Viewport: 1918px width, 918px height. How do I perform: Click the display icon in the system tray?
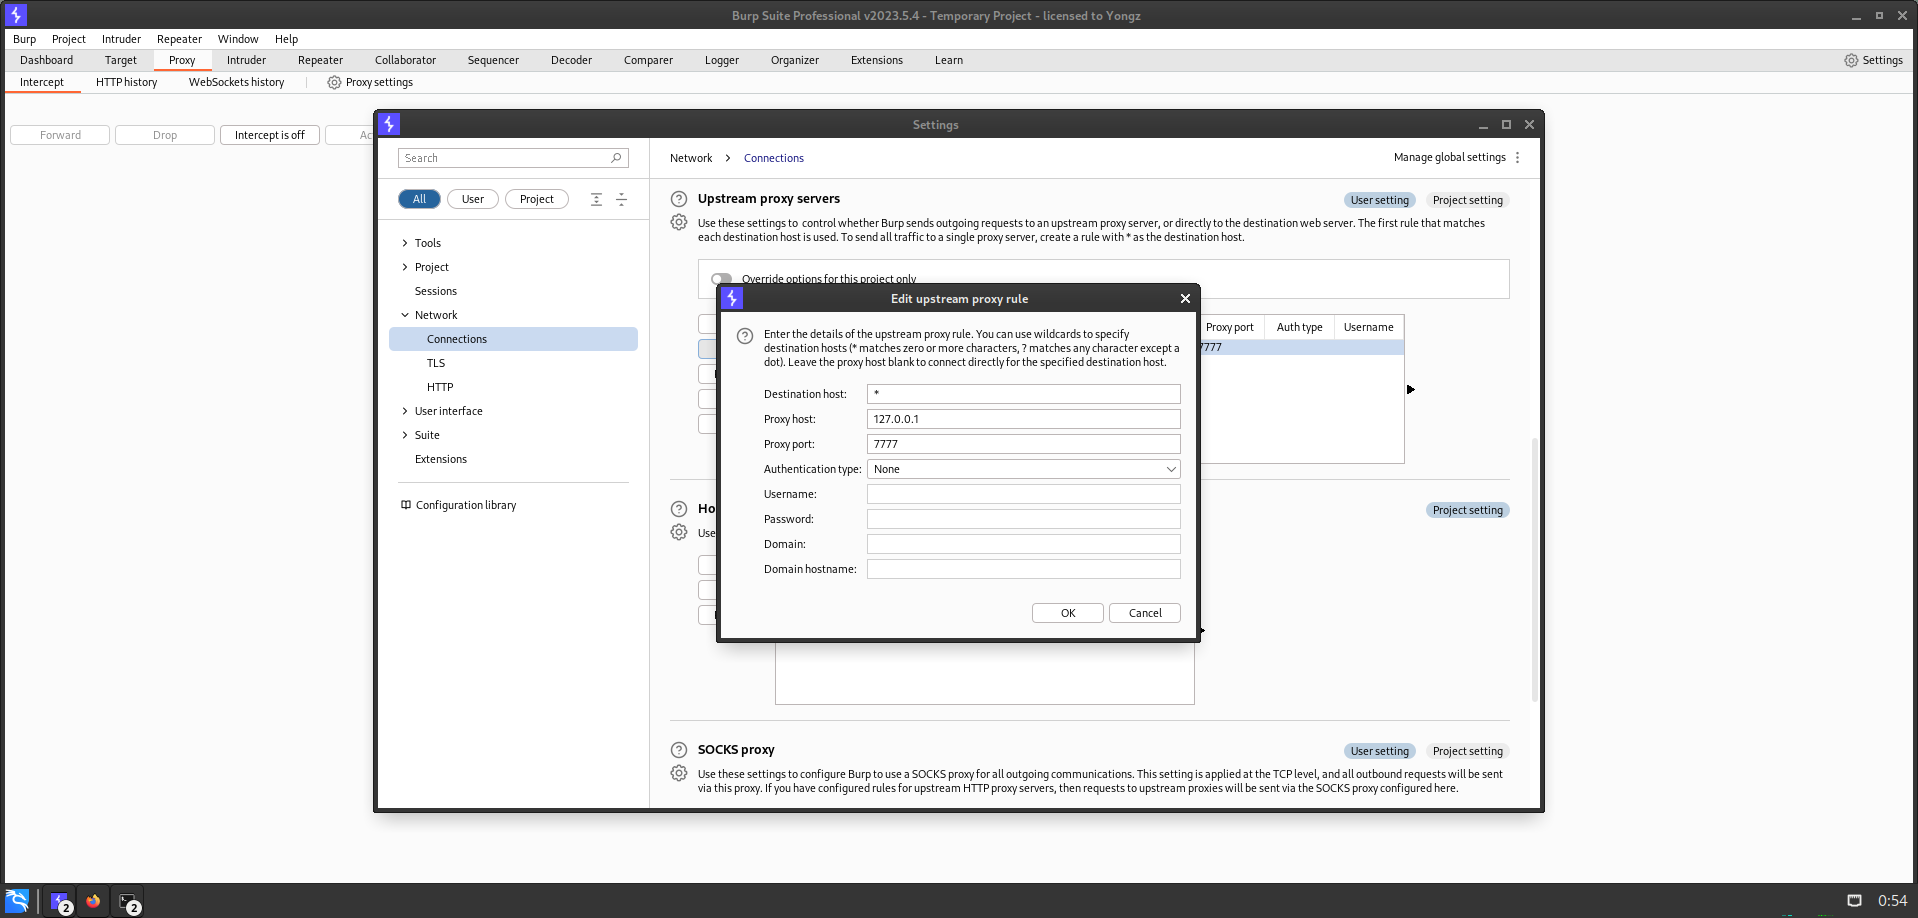coord(1854,901)
